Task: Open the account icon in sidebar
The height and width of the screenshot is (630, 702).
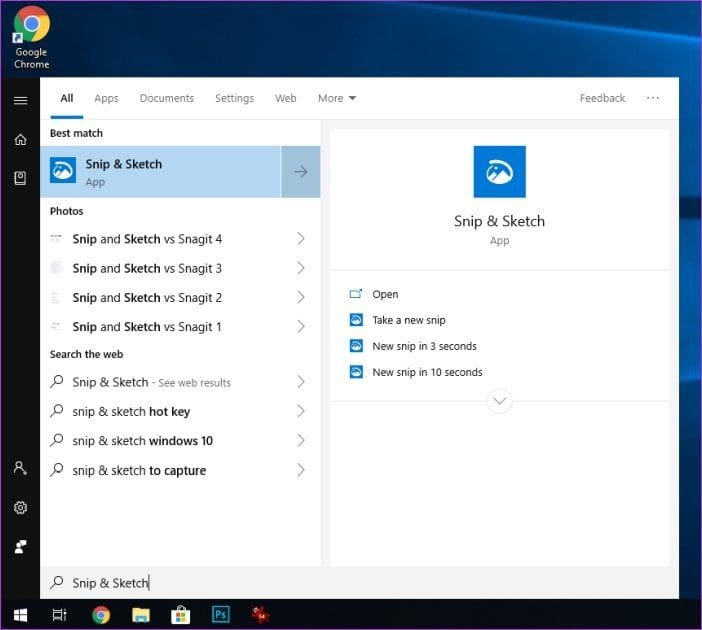Action: [x=20, y=468]
